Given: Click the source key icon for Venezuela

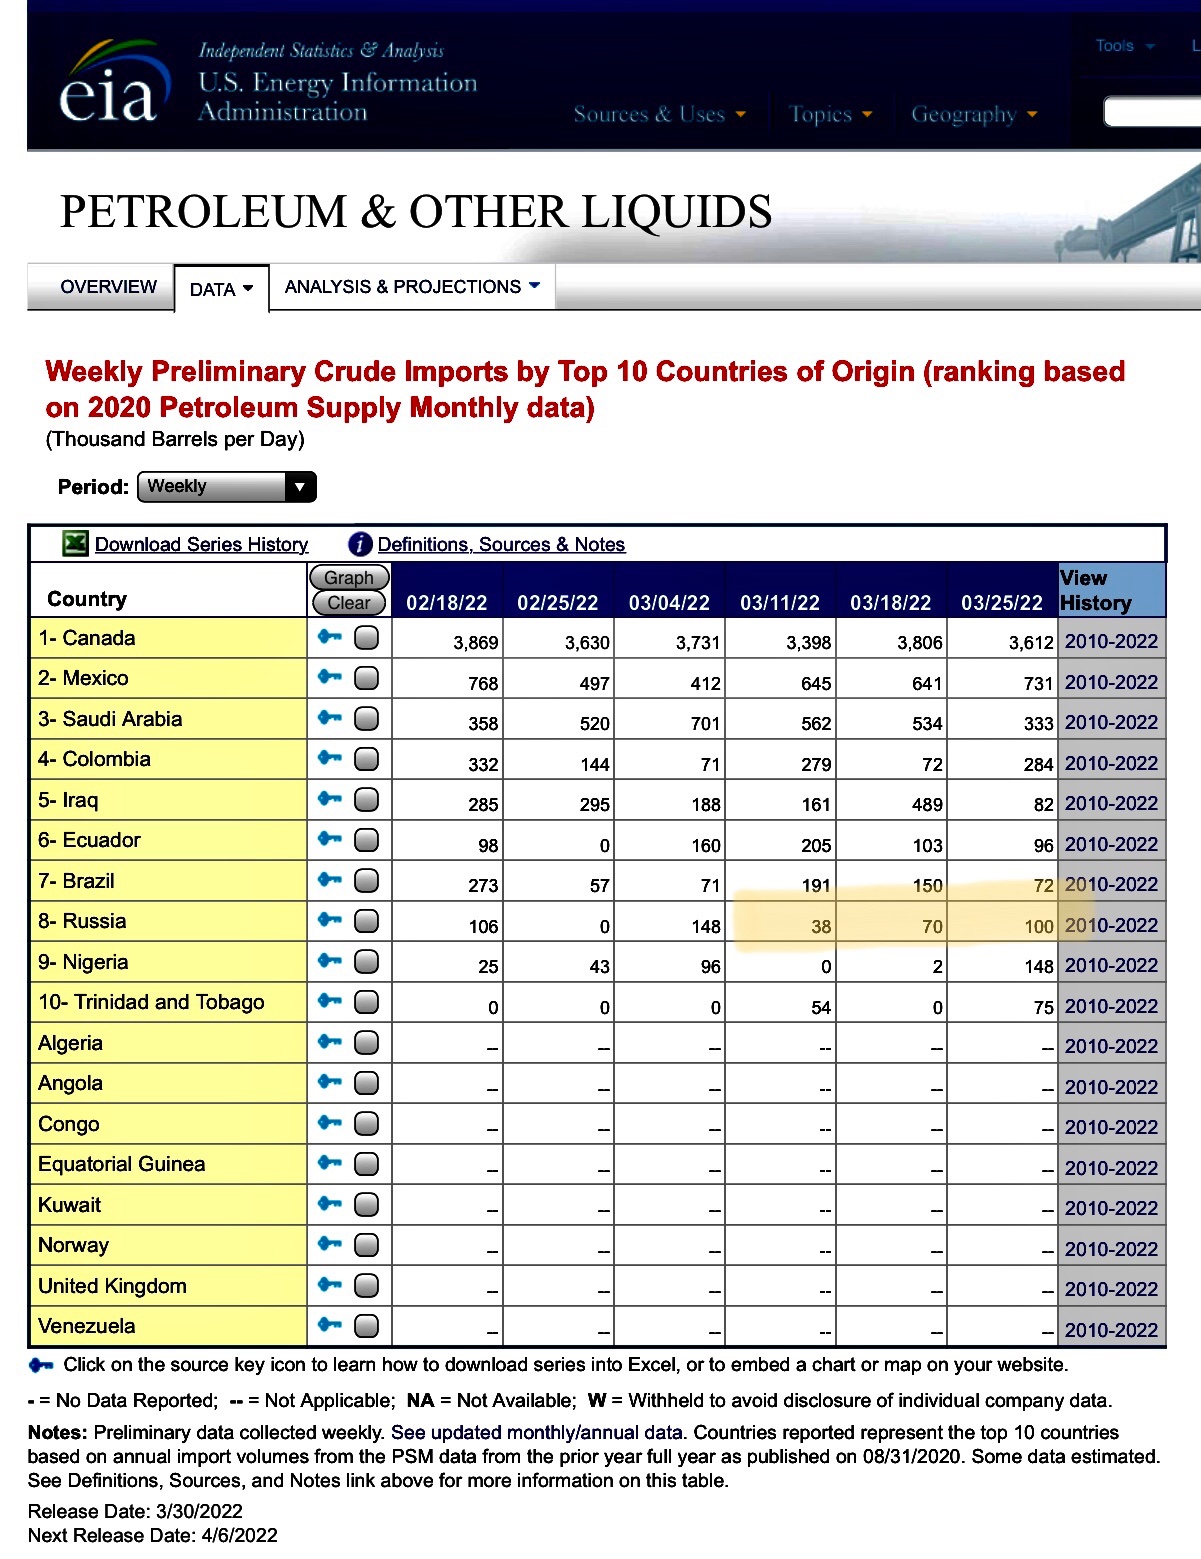Looking at the screenshot, I should pos(330,1325).
